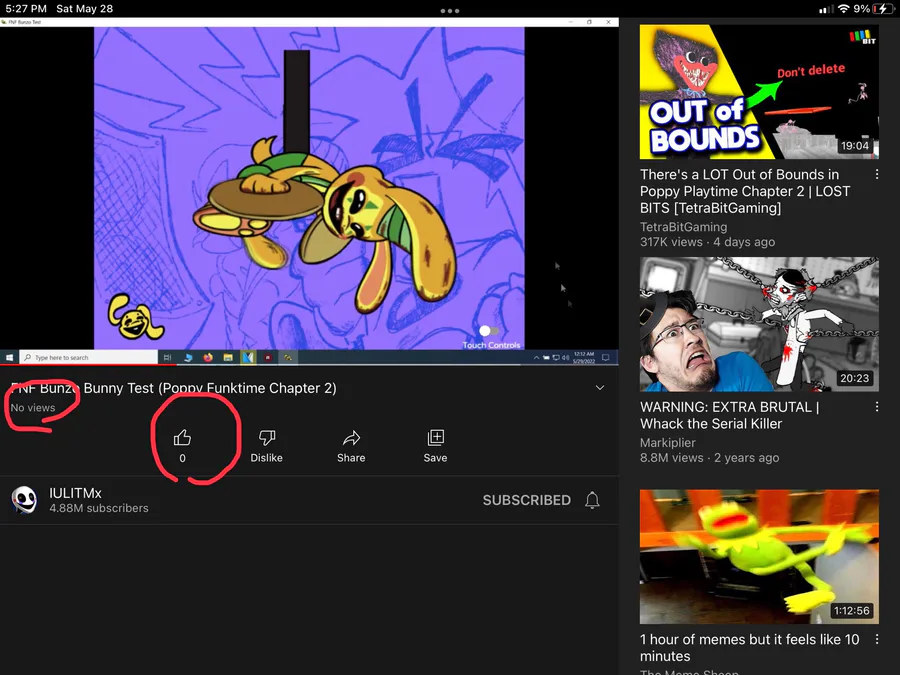Open the TetraBitGaming channel name
Viewport: 900px width, 675px height.
click(683, 227)
